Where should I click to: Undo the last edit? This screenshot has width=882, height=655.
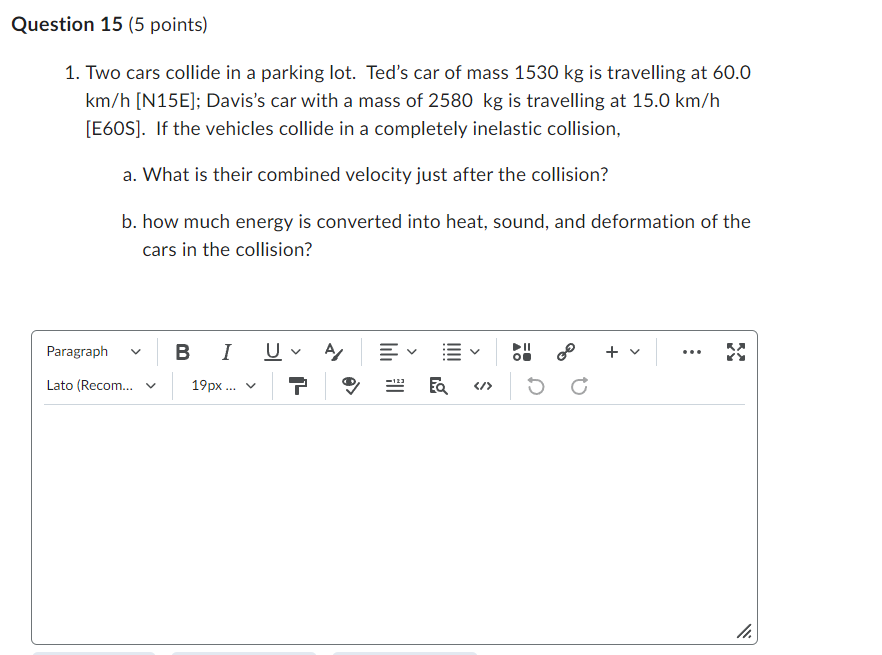535,385
